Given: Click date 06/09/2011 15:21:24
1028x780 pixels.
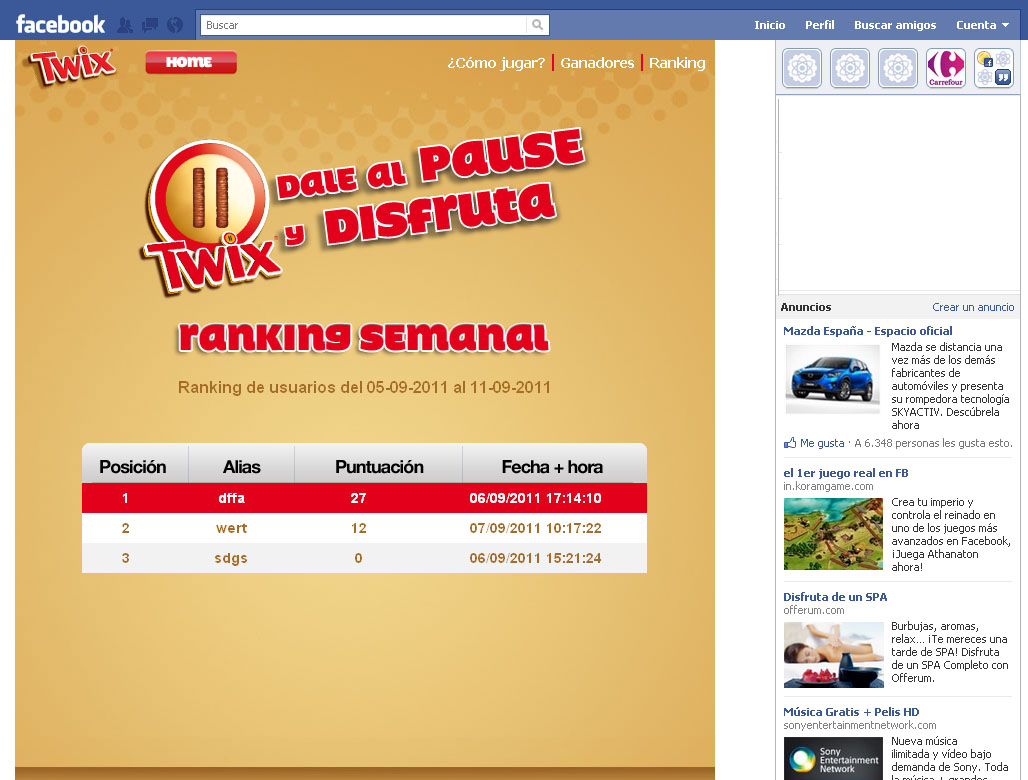Looking at the screenshot, I should 535,558.
